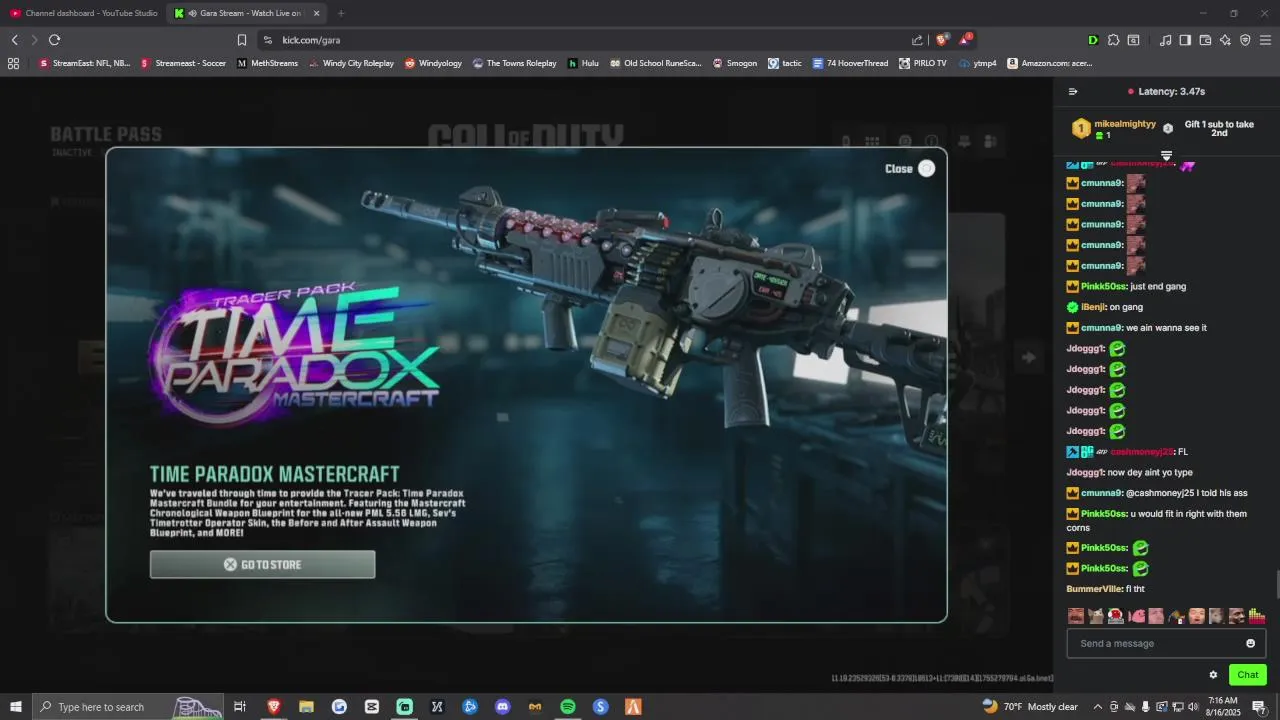Image resolution: width=1280 pixels, height=720 pixels.
Task: Open Streameast Soccer bookmark
Action: tap(183, 63)
